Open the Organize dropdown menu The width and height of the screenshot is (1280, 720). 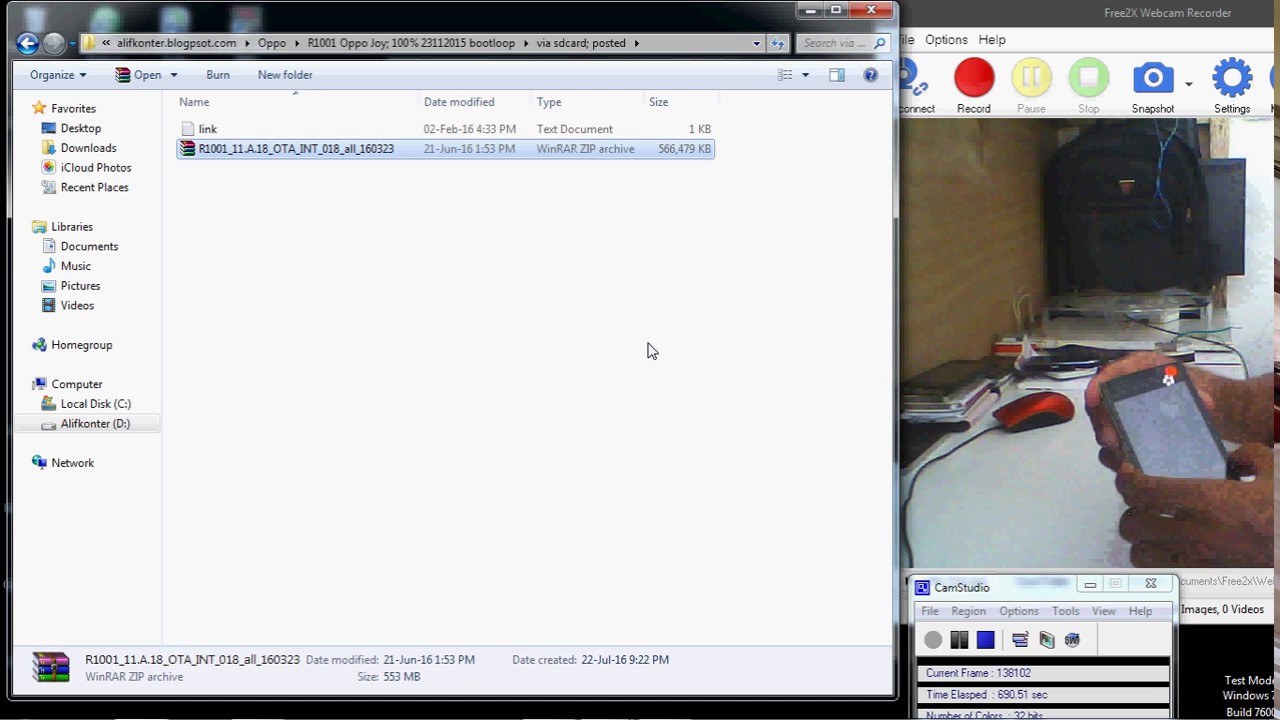58,75
